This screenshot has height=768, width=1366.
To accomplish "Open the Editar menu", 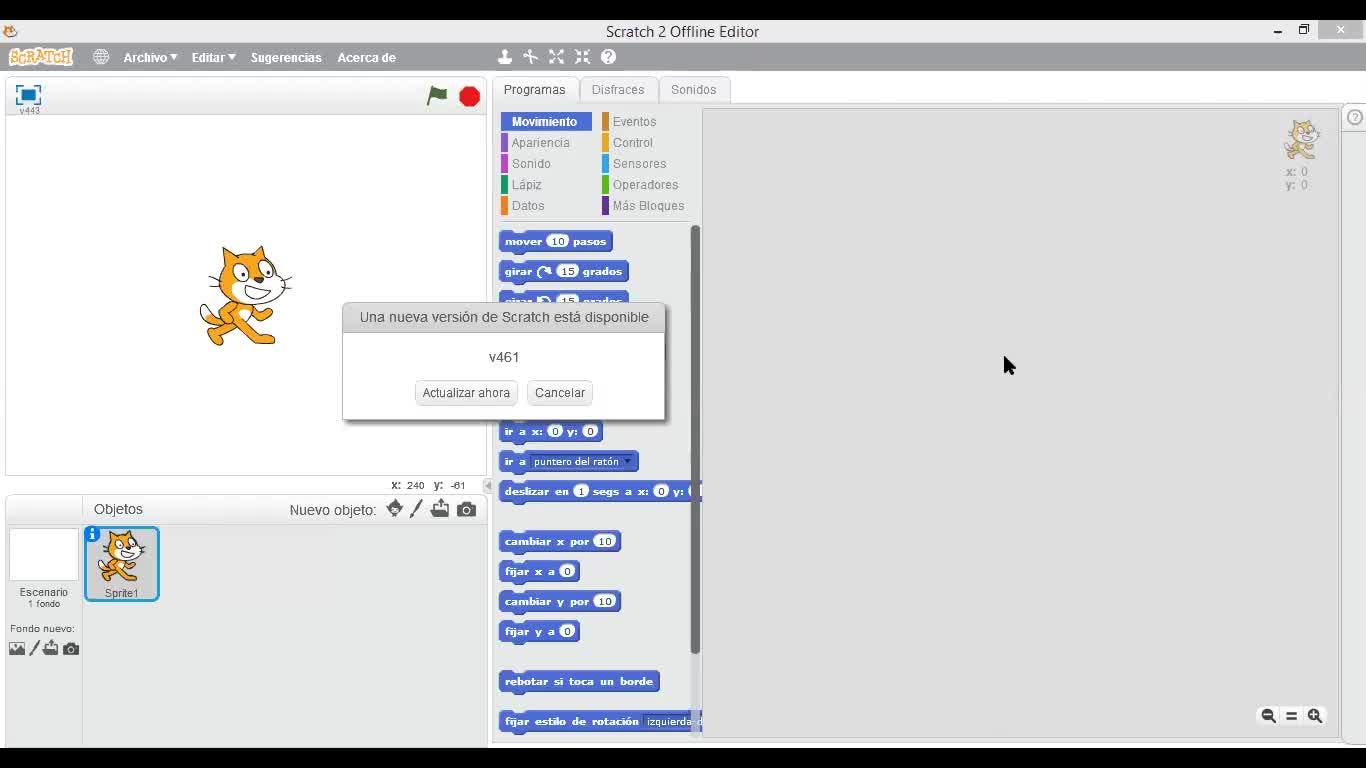I will click(213, 57).
